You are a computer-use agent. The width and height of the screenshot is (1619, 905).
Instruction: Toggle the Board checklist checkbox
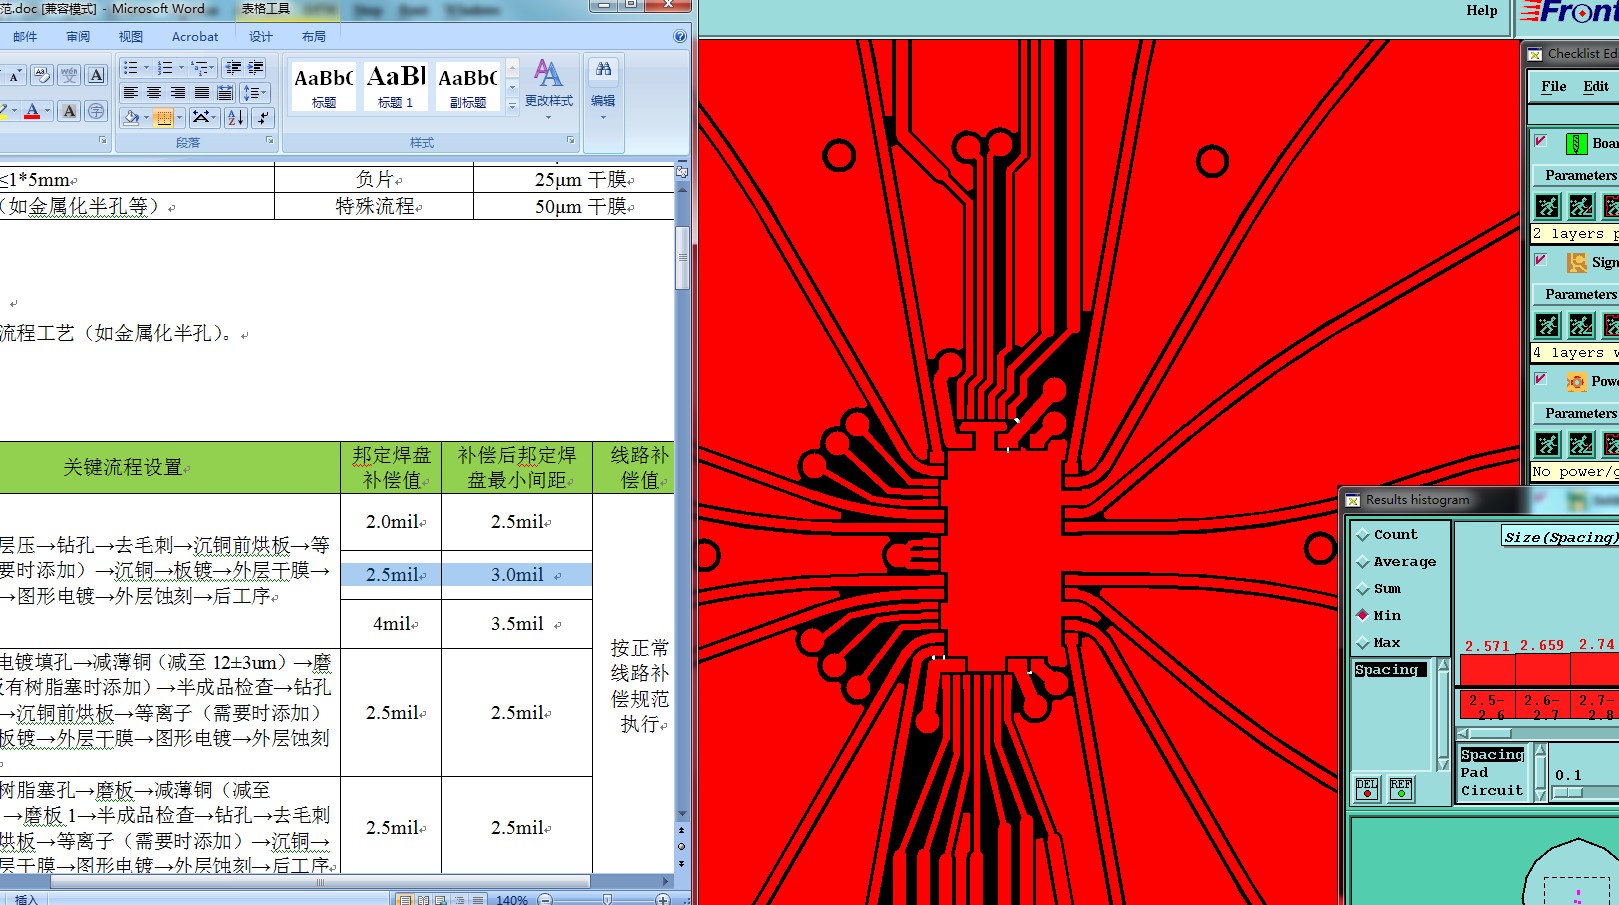click(x=1541, y=141)
